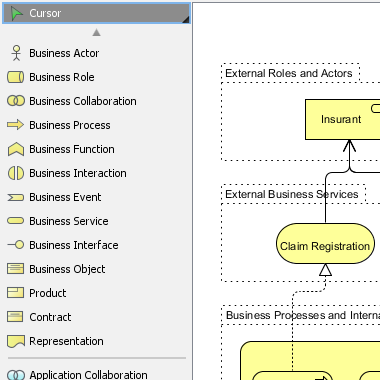Viewport: 380px width, 380px height.
Task: Activate the Cursor selection tool
Action: click(96, 13)
